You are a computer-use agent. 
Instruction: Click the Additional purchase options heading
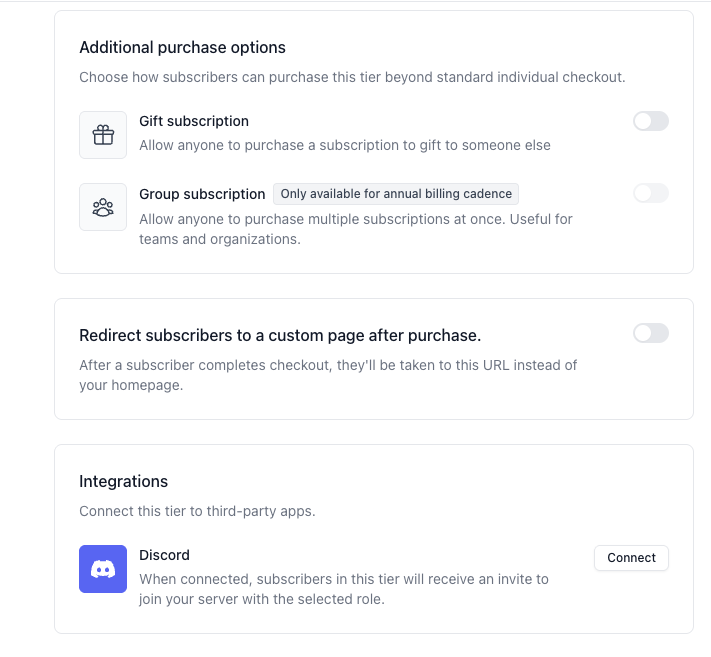(182, 47)
